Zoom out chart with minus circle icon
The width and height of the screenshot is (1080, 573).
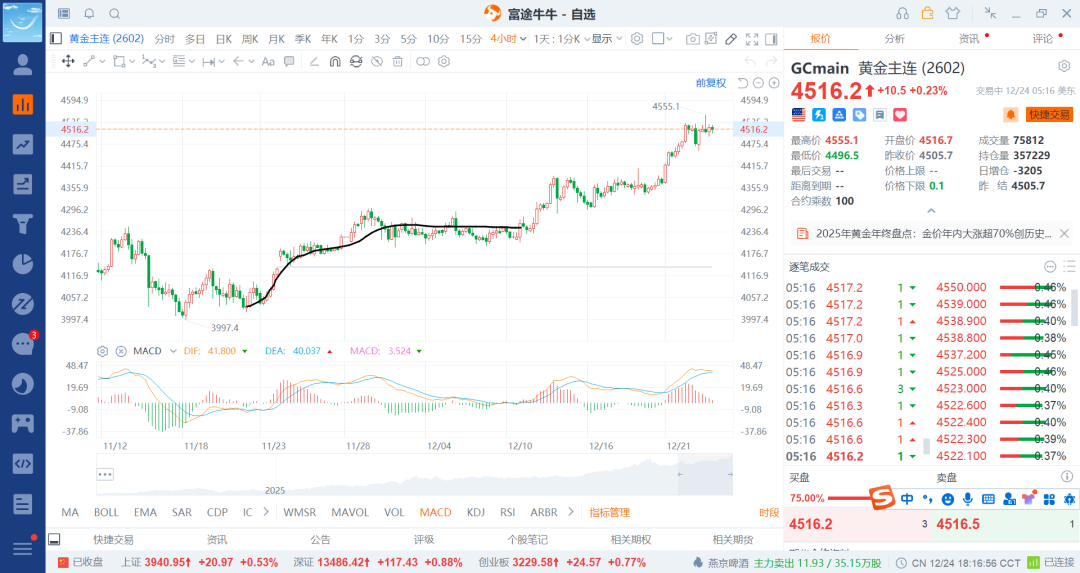[758, 83]
